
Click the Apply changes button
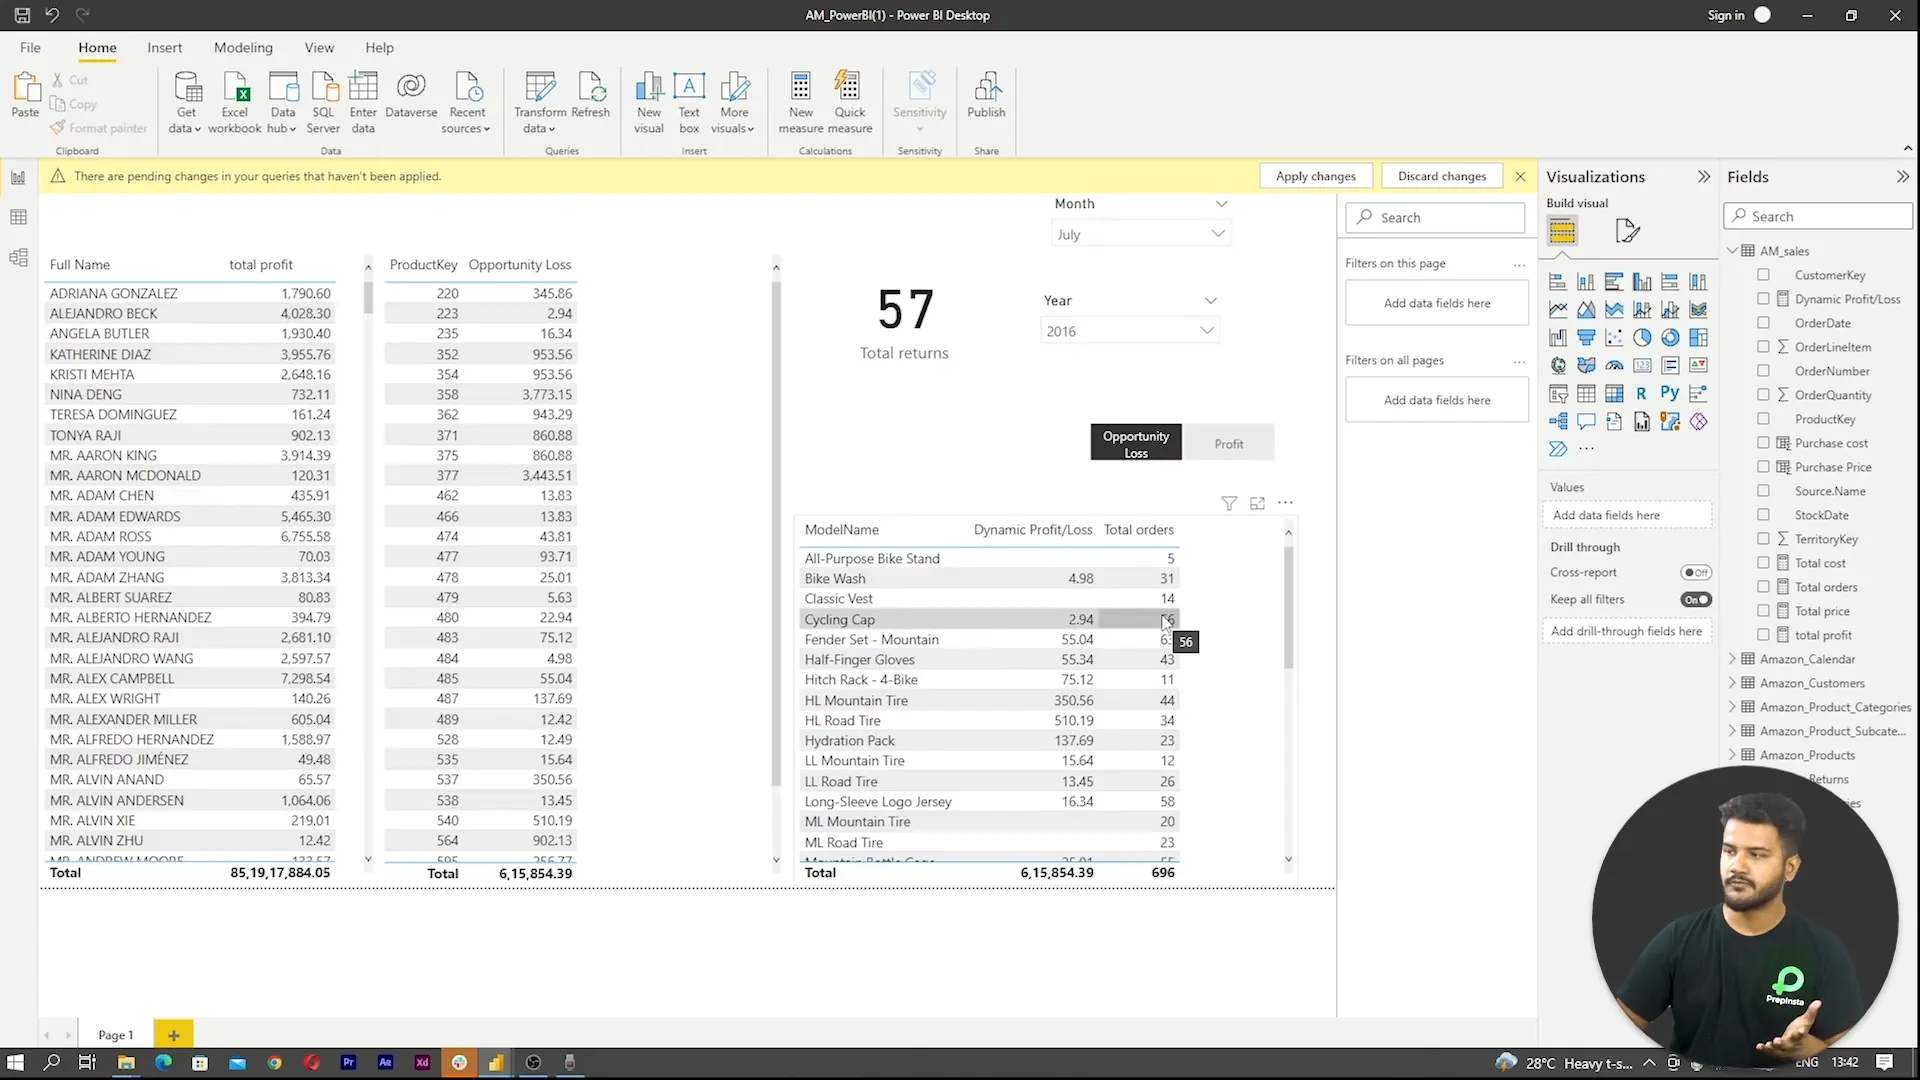[1315, 176]
